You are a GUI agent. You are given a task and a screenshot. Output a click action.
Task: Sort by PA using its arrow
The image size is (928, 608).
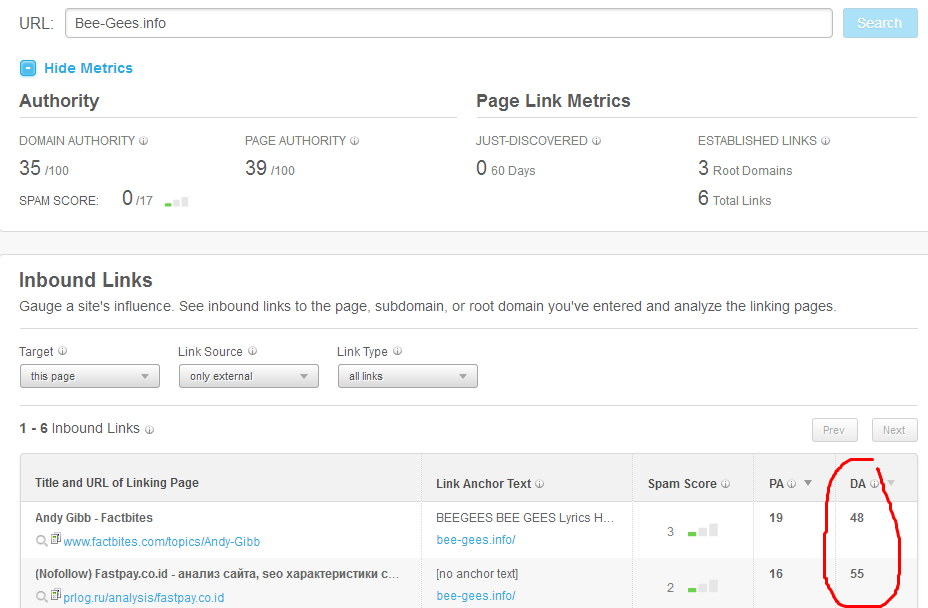pyautogui.click(x=808, y=483)
